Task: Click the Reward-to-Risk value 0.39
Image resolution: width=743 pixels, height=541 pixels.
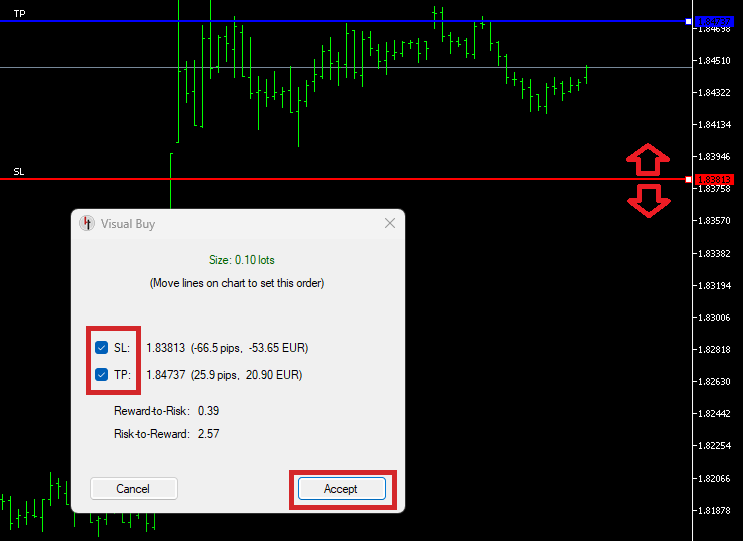Action: (x=208, y=411)
